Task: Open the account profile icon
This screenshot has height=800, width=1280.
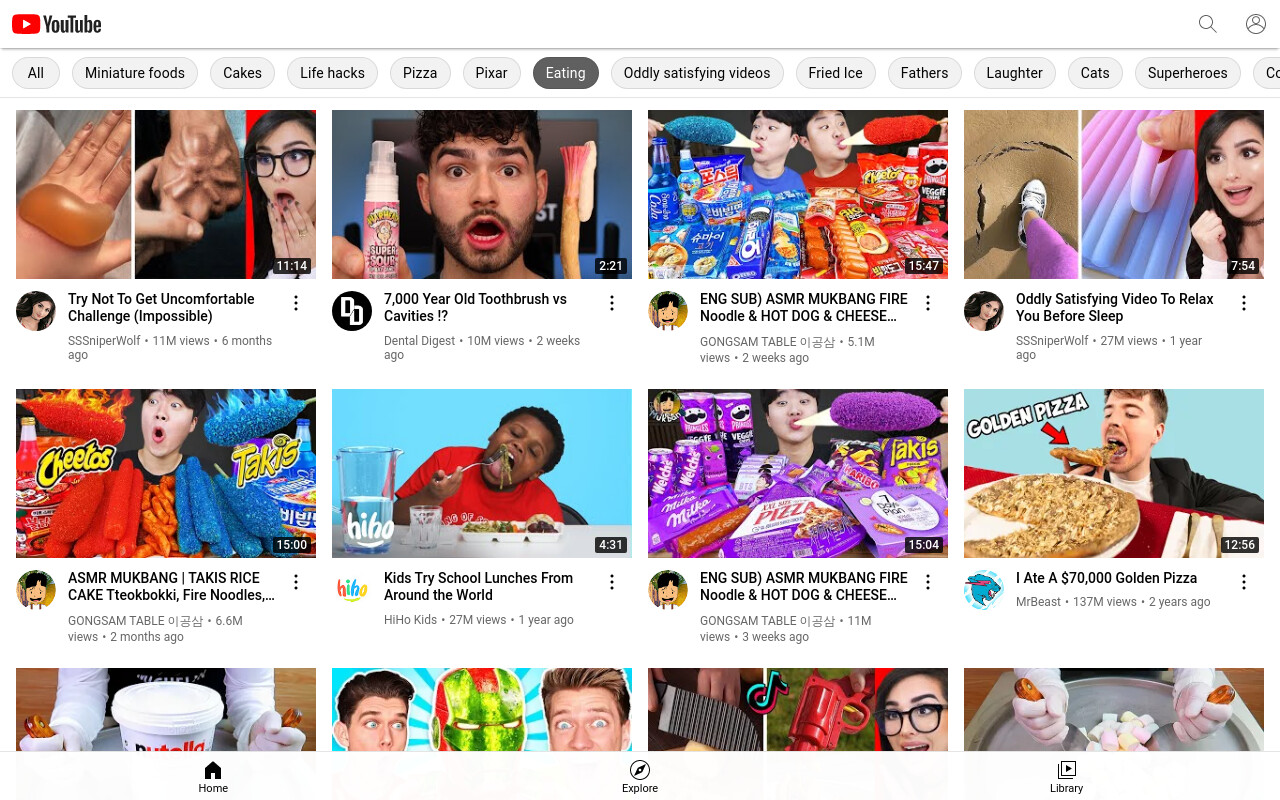Action: pos(1256,24)
